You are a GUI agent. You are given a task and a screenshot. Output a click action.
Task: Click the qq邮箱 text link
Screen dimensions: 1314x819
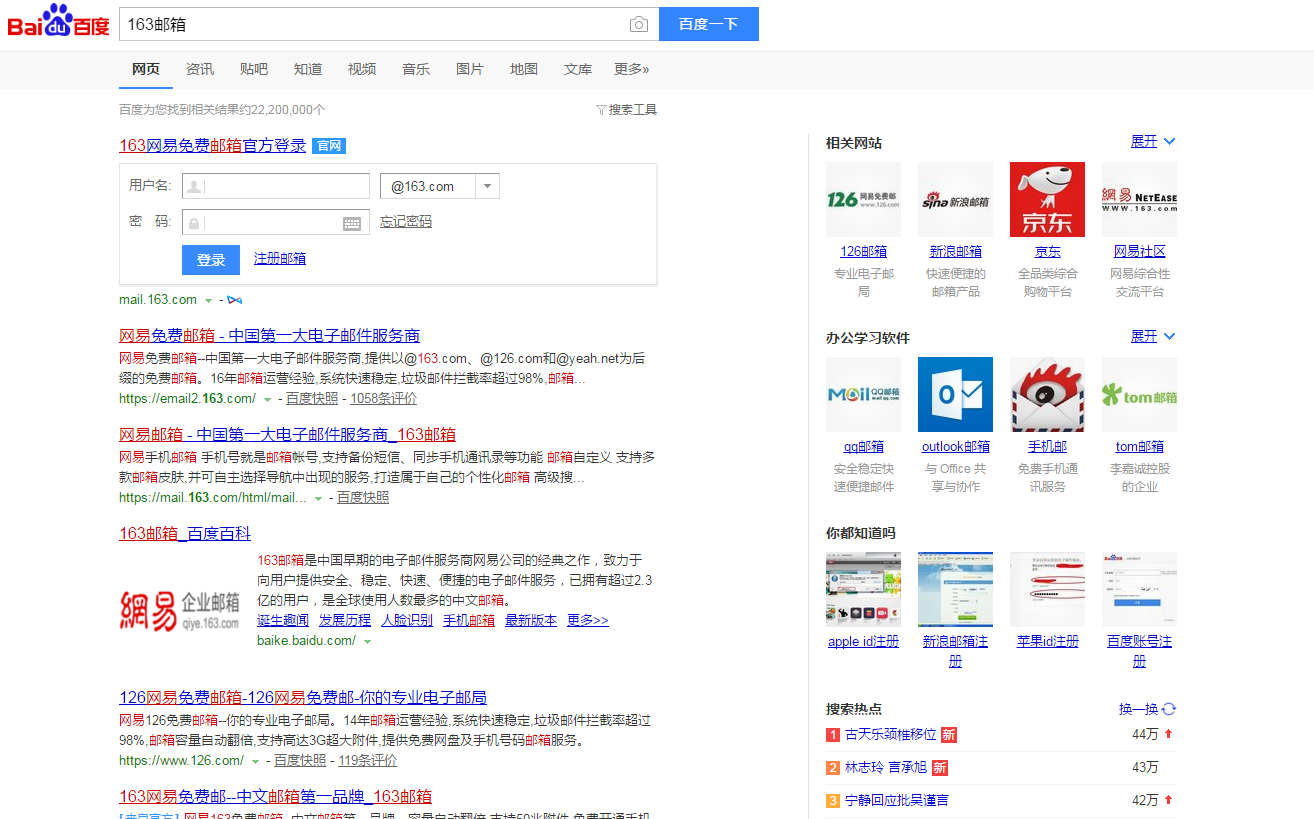(x=864, y=447)
